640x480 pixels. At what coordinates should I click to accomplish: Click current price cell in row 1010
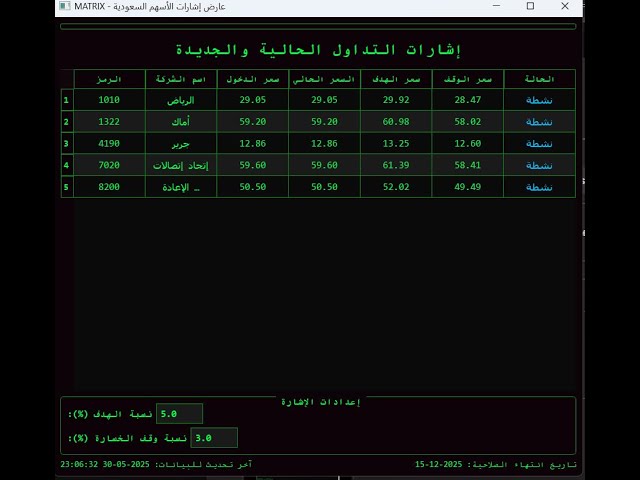(324, 100)
